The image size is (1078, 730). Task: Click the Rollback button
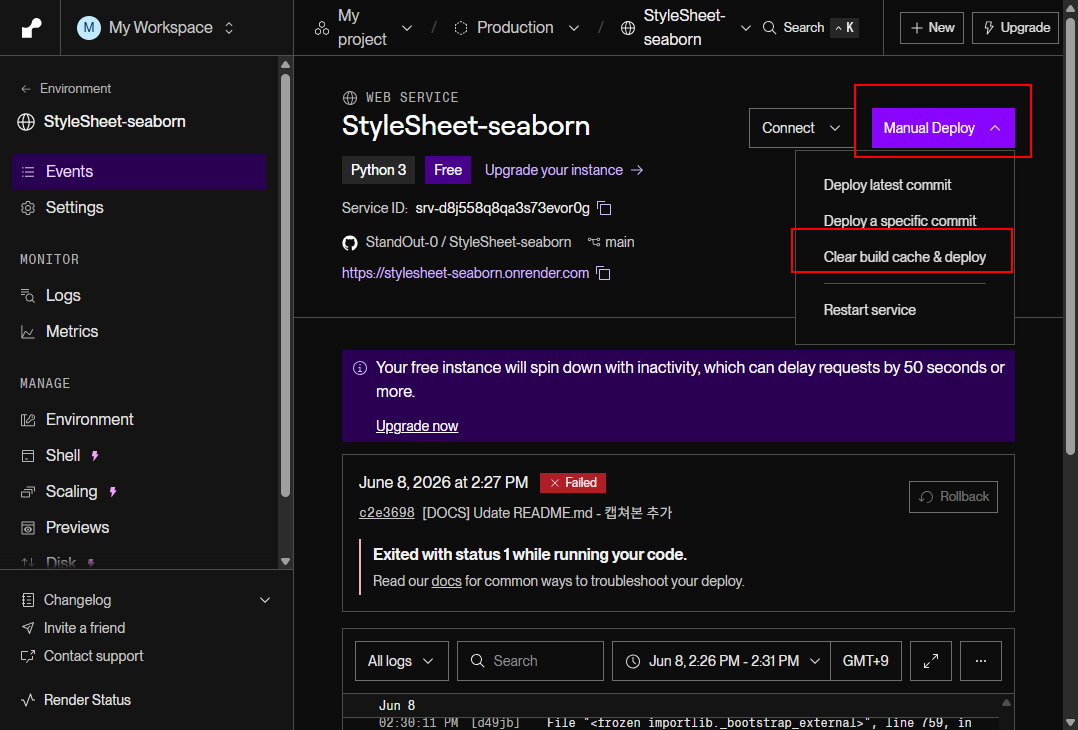click(953, 497)
